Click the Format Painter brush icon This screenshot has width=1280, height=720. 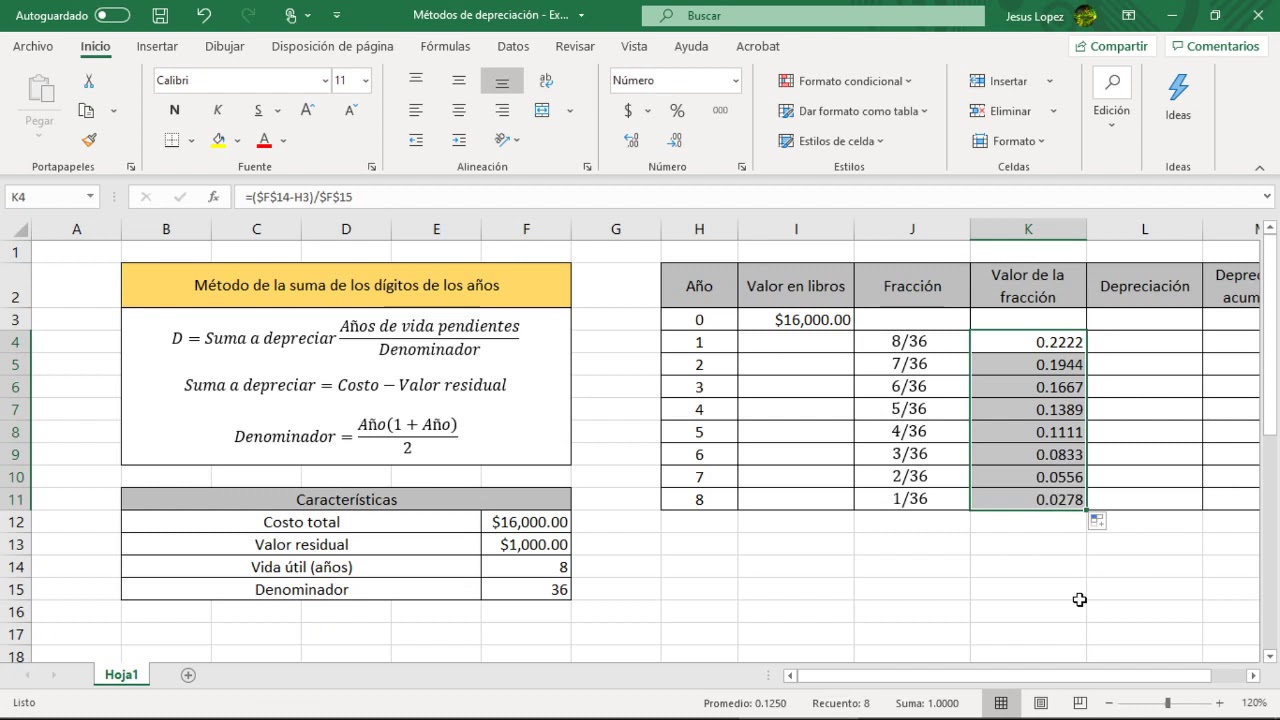point(89,140)
